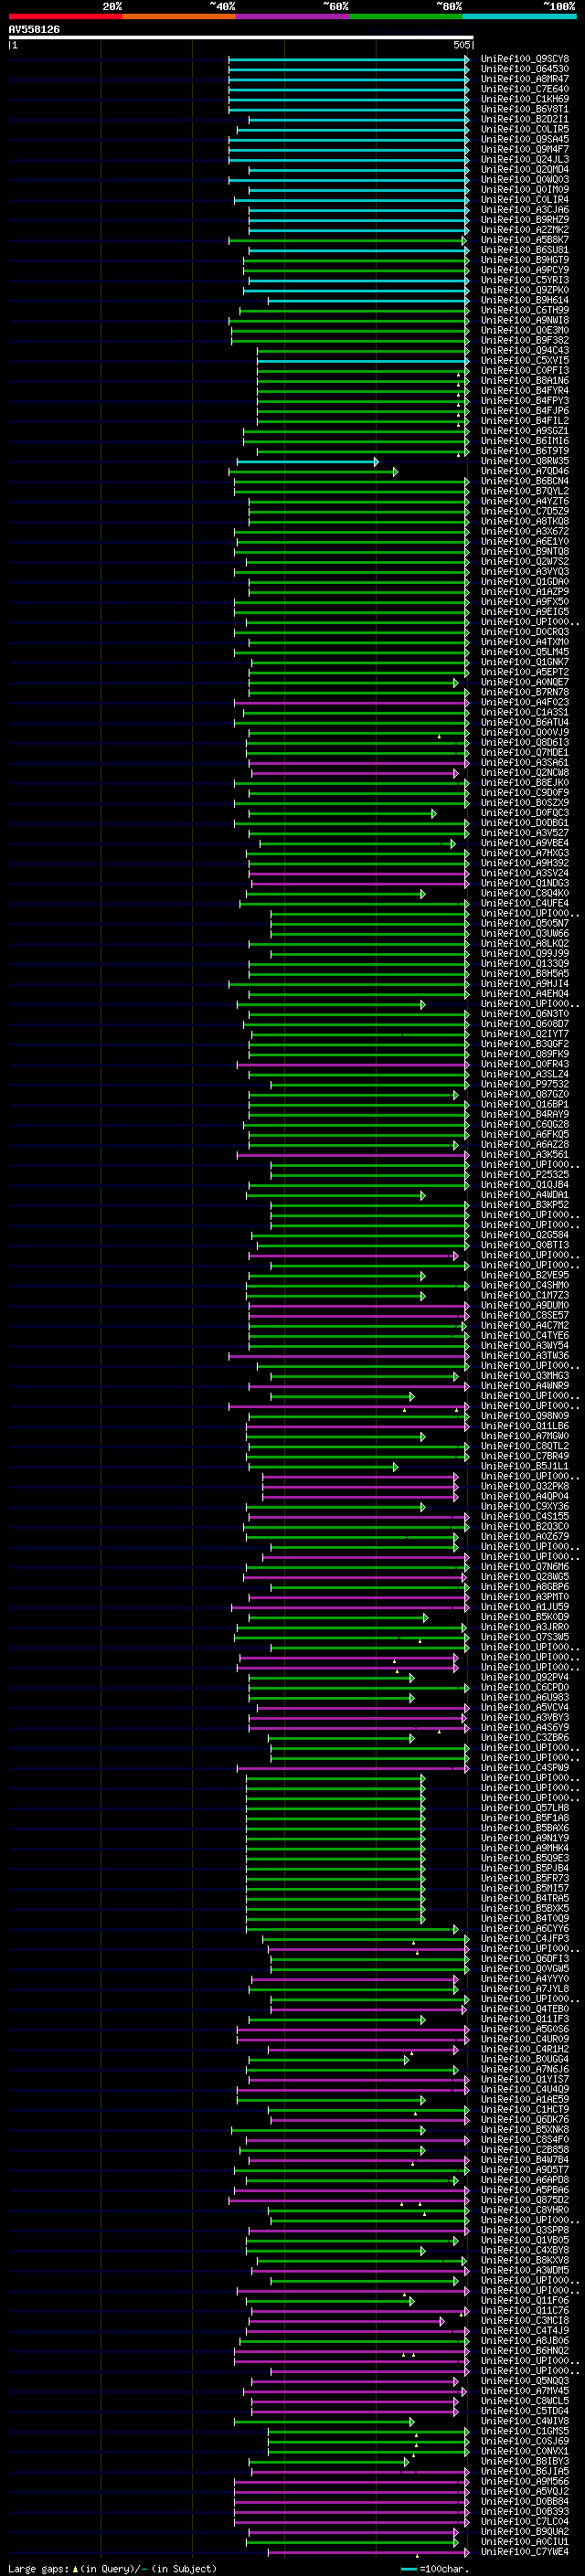
Task: Click the UniRef100_C5YRI3 label
Action: (x=524, y=280)
